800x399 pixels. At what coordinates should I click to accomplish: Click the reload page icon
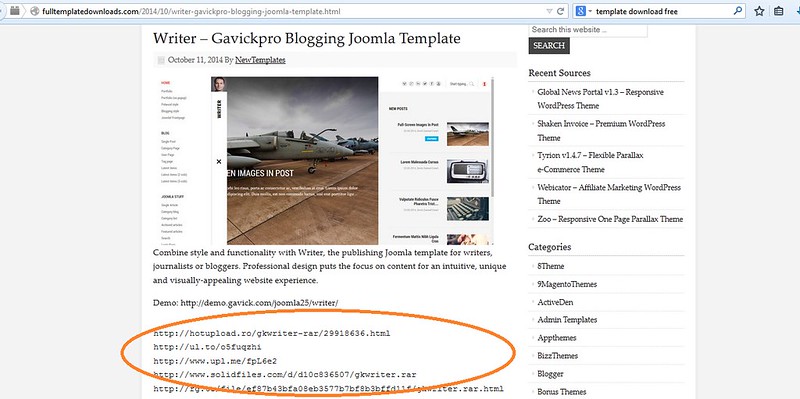(560, 11)
